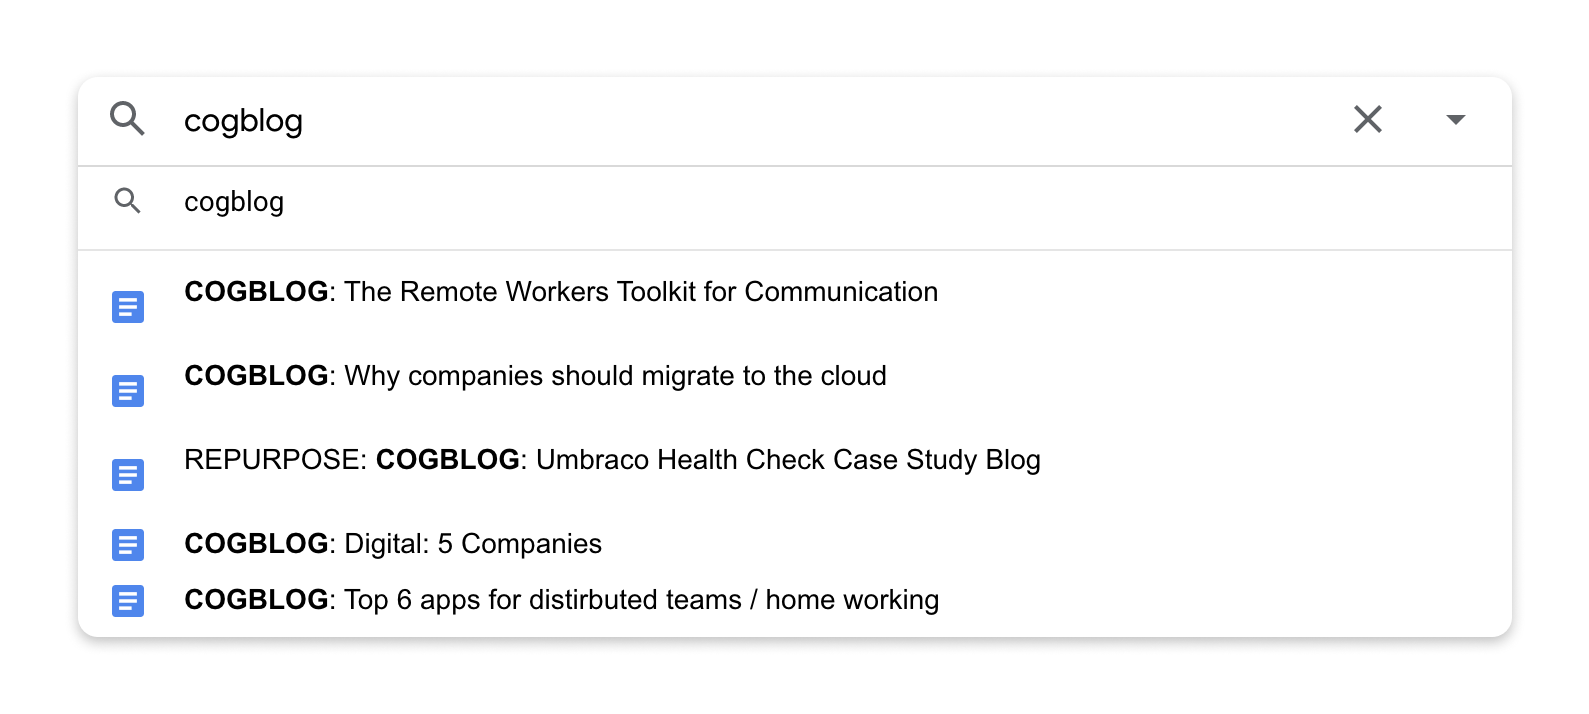The image size is (1589, 714).
Task: Click the doc icon for Remote Workers Toolkit
Action: pos(127,307)
